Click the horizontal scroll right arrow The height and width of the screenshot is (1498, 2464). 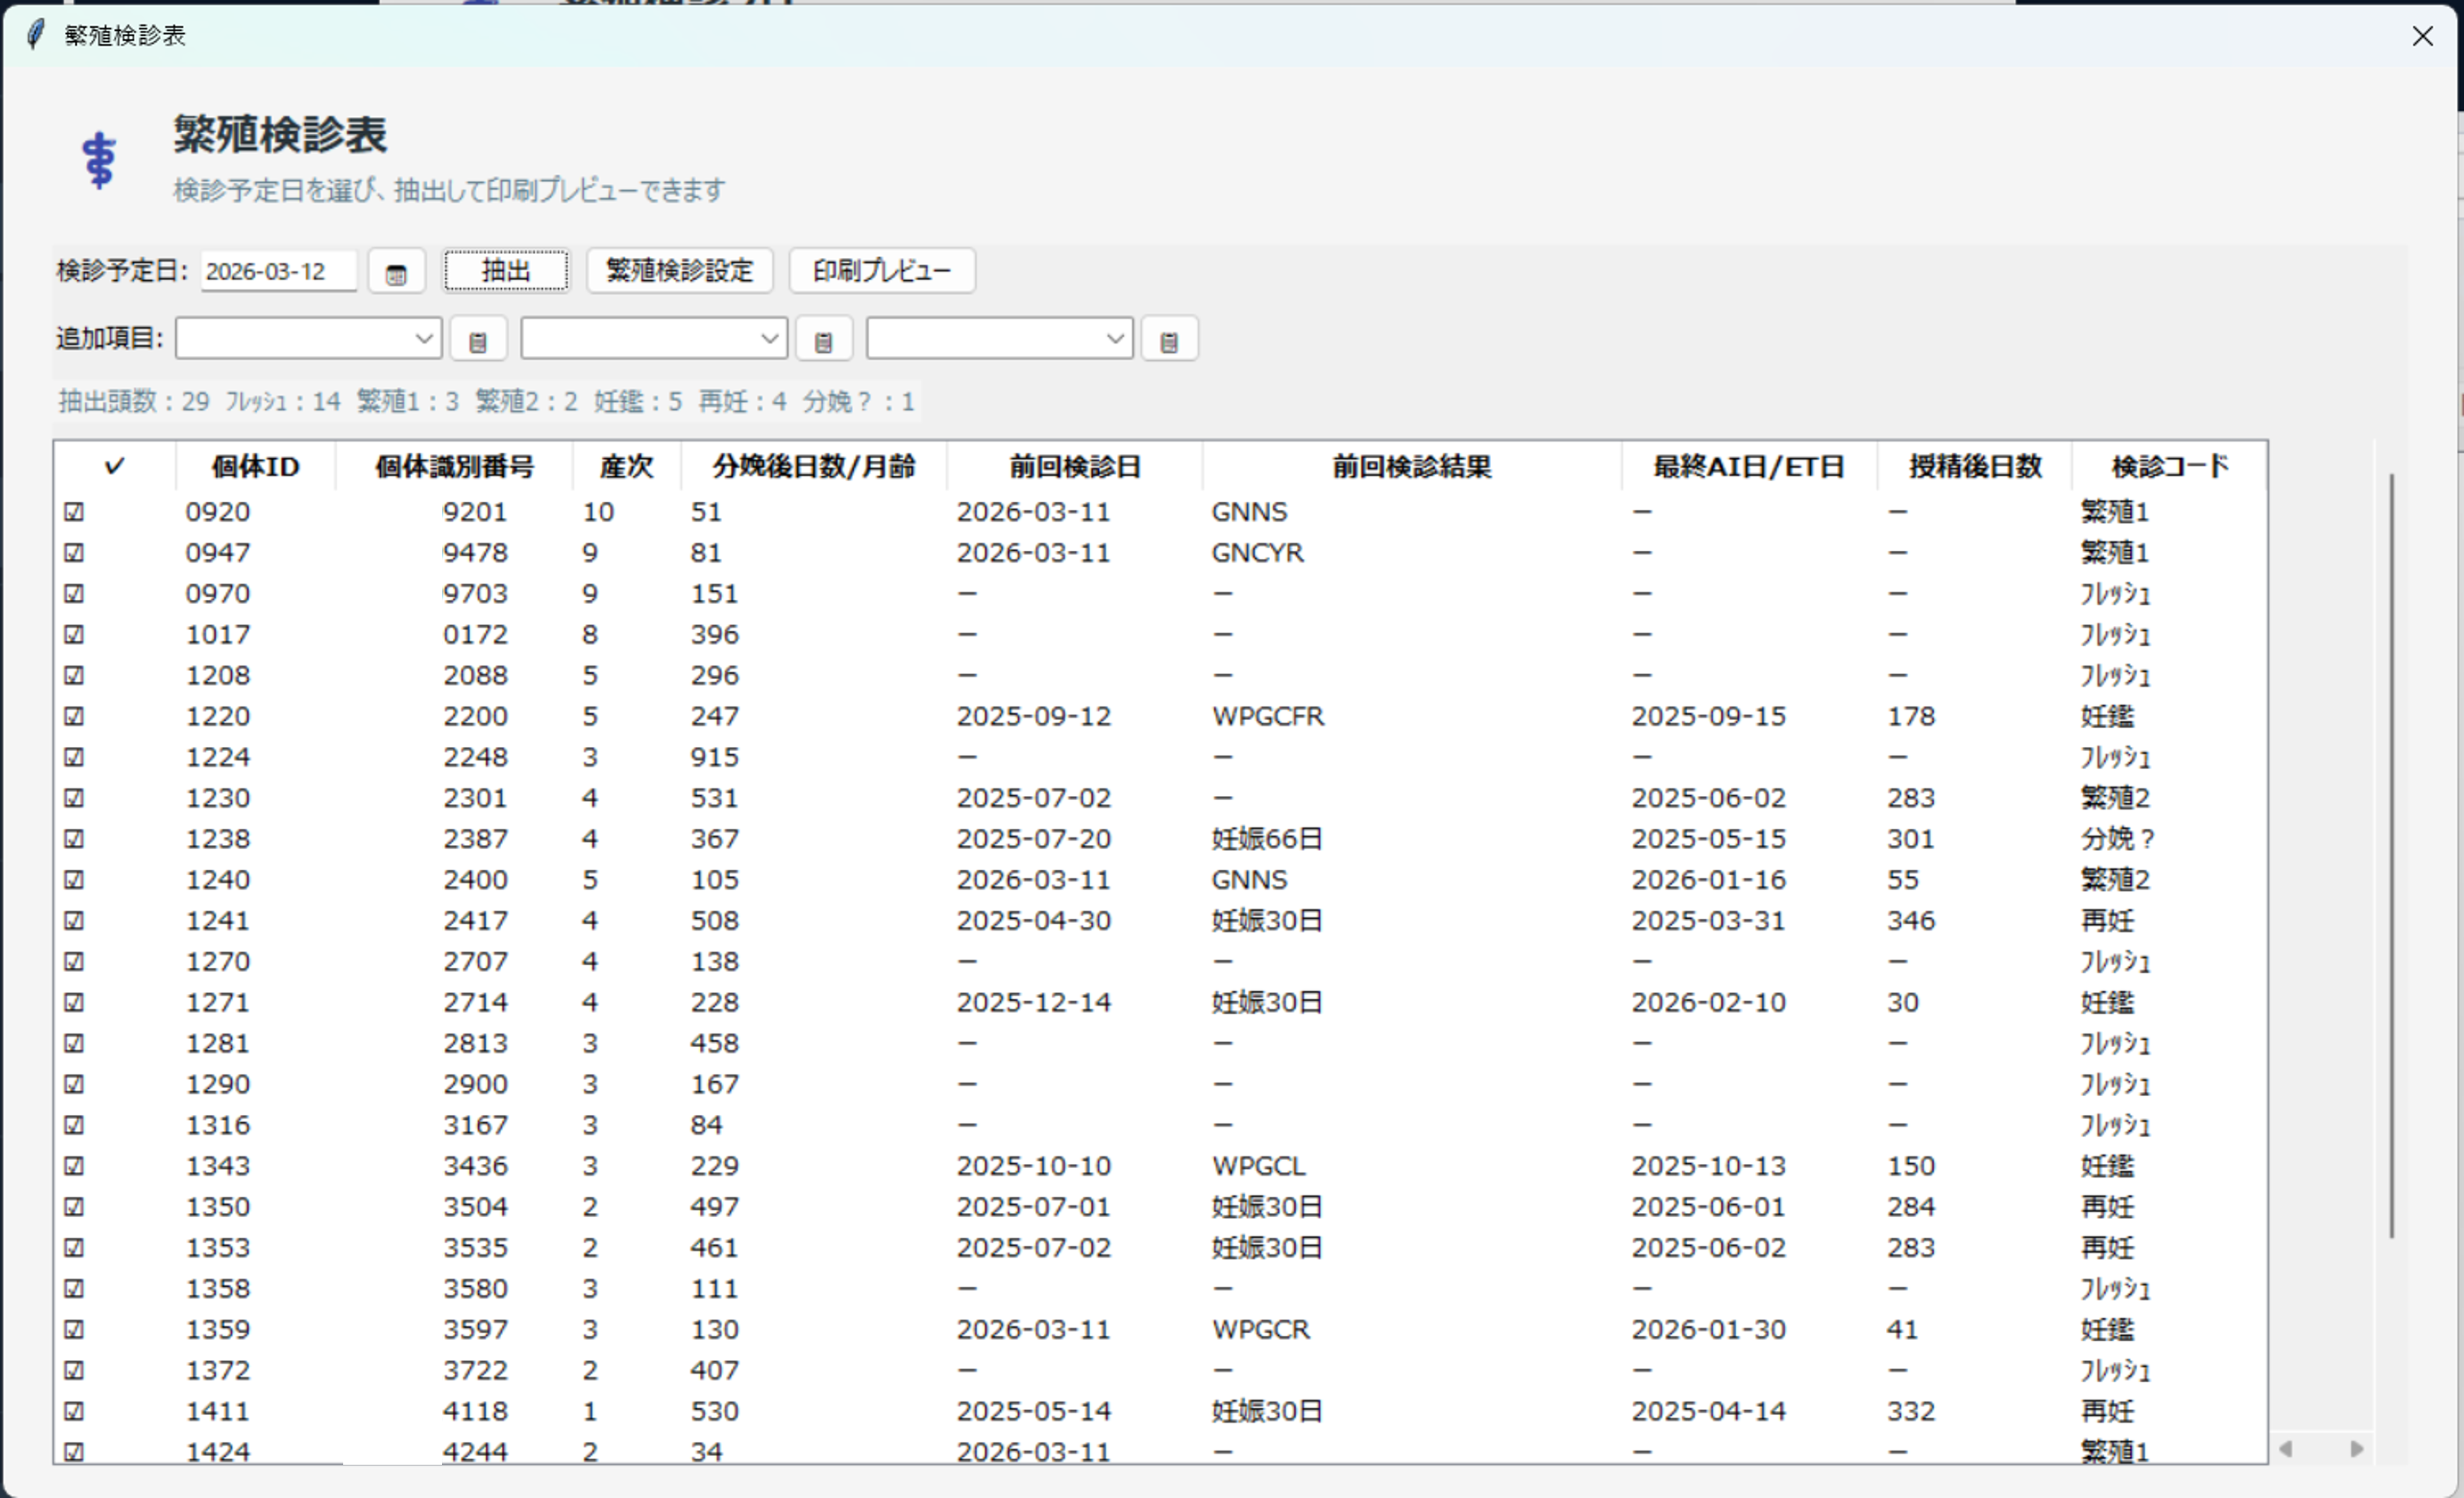[2357, 1448]
